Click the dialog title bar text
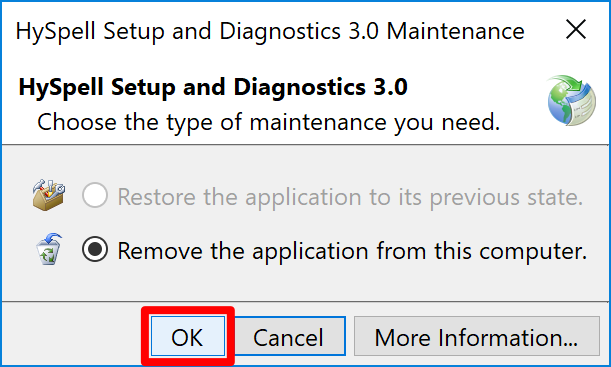The height and width of the screenshot is (367, 611). tap(270, 31)
